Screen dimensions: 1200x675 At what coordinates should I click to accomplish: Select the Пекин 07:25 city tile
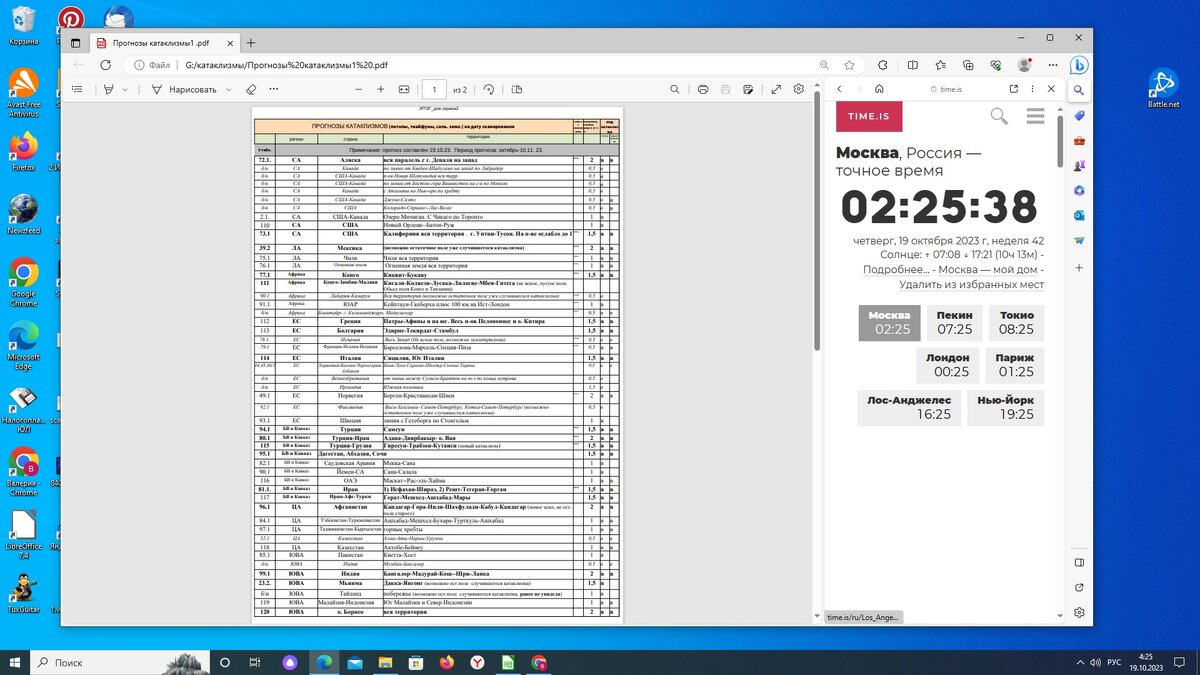(954, 322)
